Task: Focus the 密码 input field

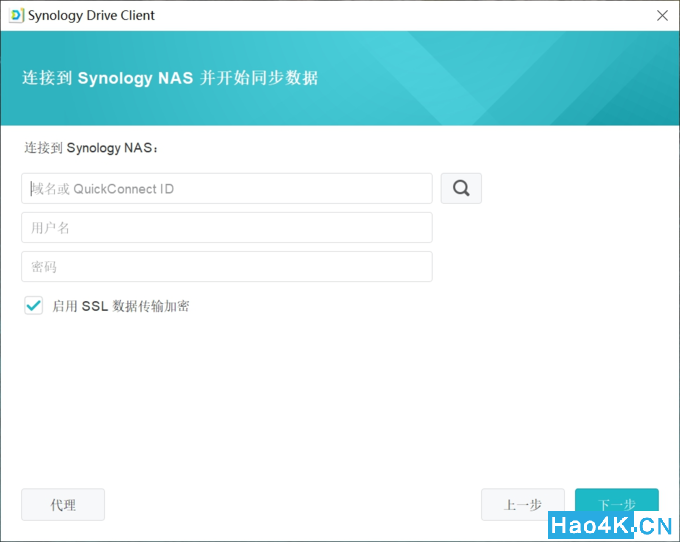Action: (227, 266)
